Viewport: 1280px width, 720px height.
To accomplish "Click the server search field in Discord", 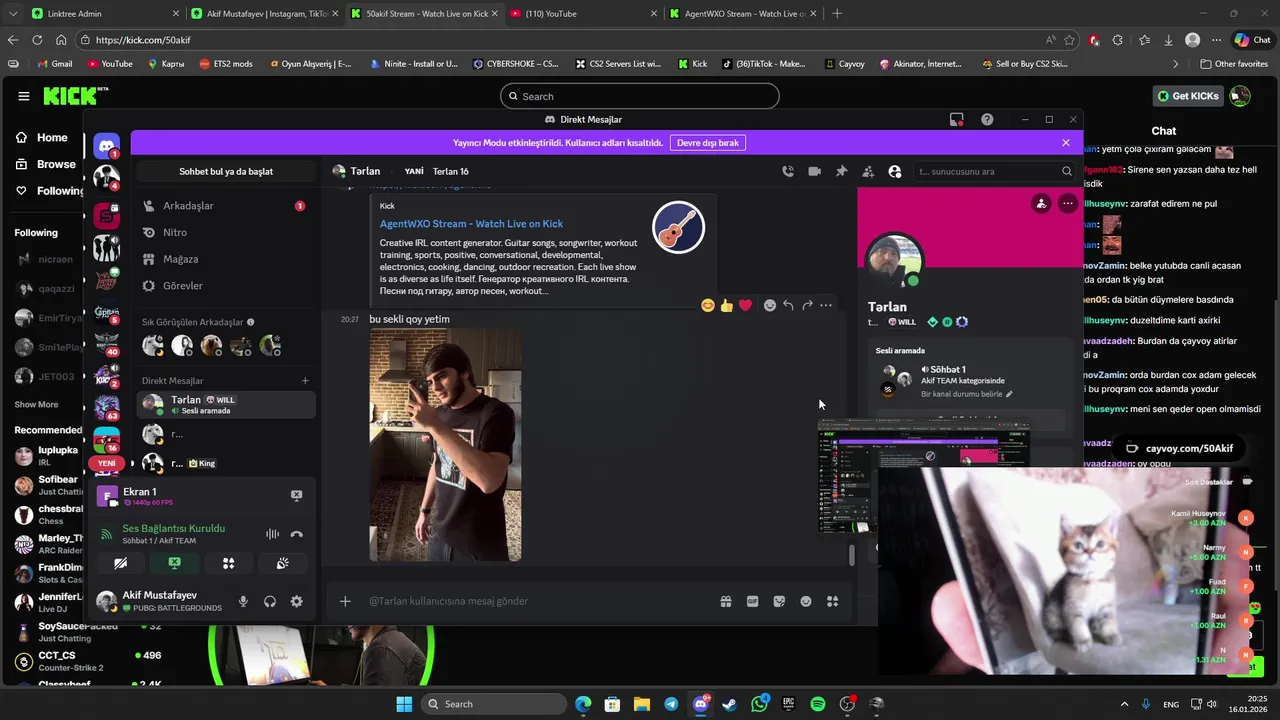I will pyautogui.click(x=994, y=171).
